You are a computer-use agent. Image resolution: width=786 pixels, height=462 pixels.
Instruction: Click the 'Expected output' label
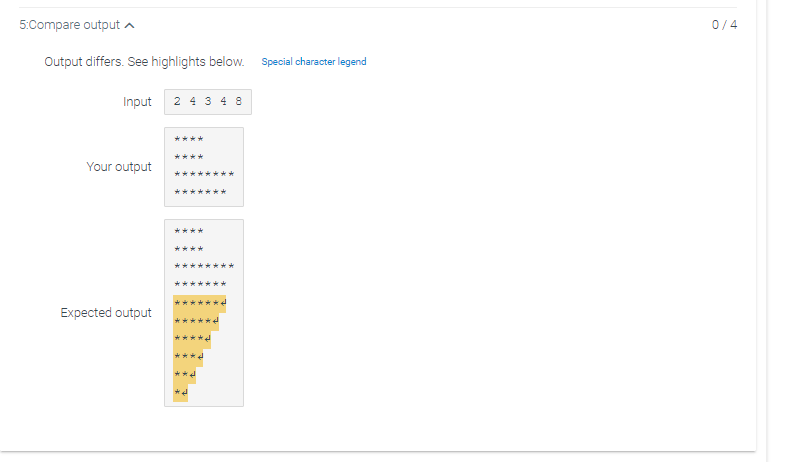point(106,313)
